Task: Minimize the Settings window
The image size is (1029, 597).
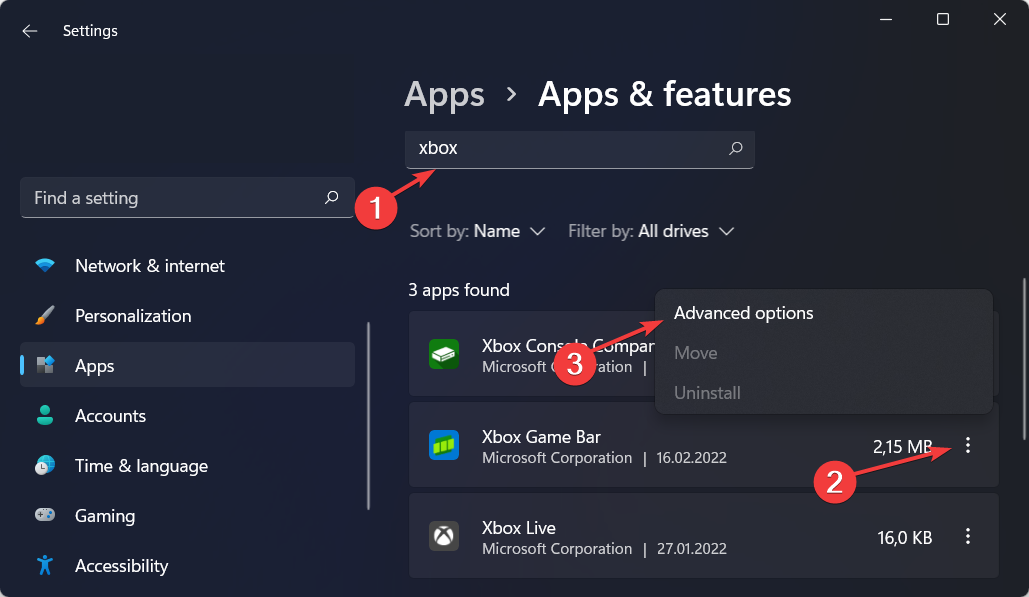Action: point(886,19)
